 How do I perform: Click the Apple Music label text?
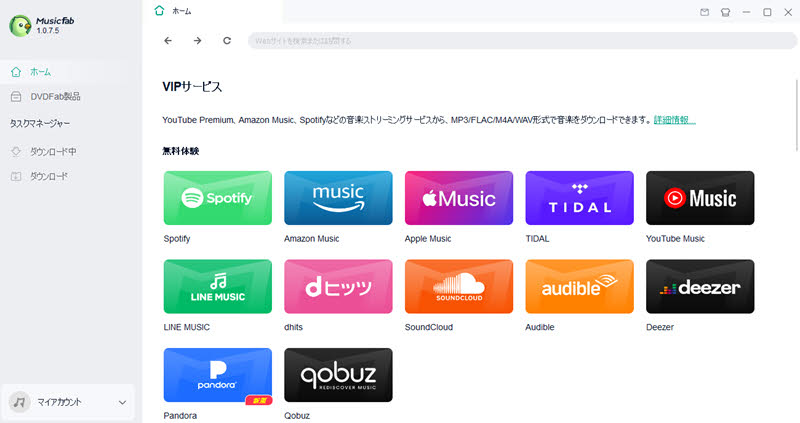tap(428, 238)
